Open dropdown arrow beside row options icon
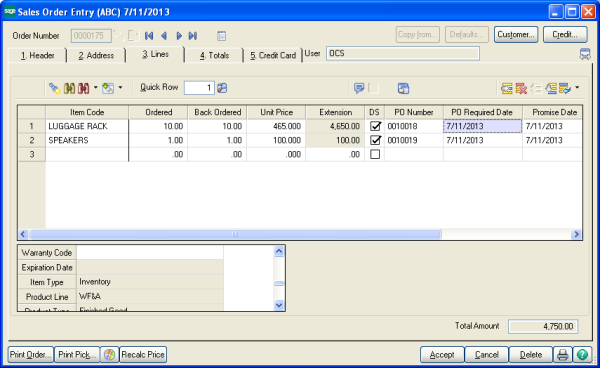The width and height of the screenshot is (600, 368). point(577,88)
